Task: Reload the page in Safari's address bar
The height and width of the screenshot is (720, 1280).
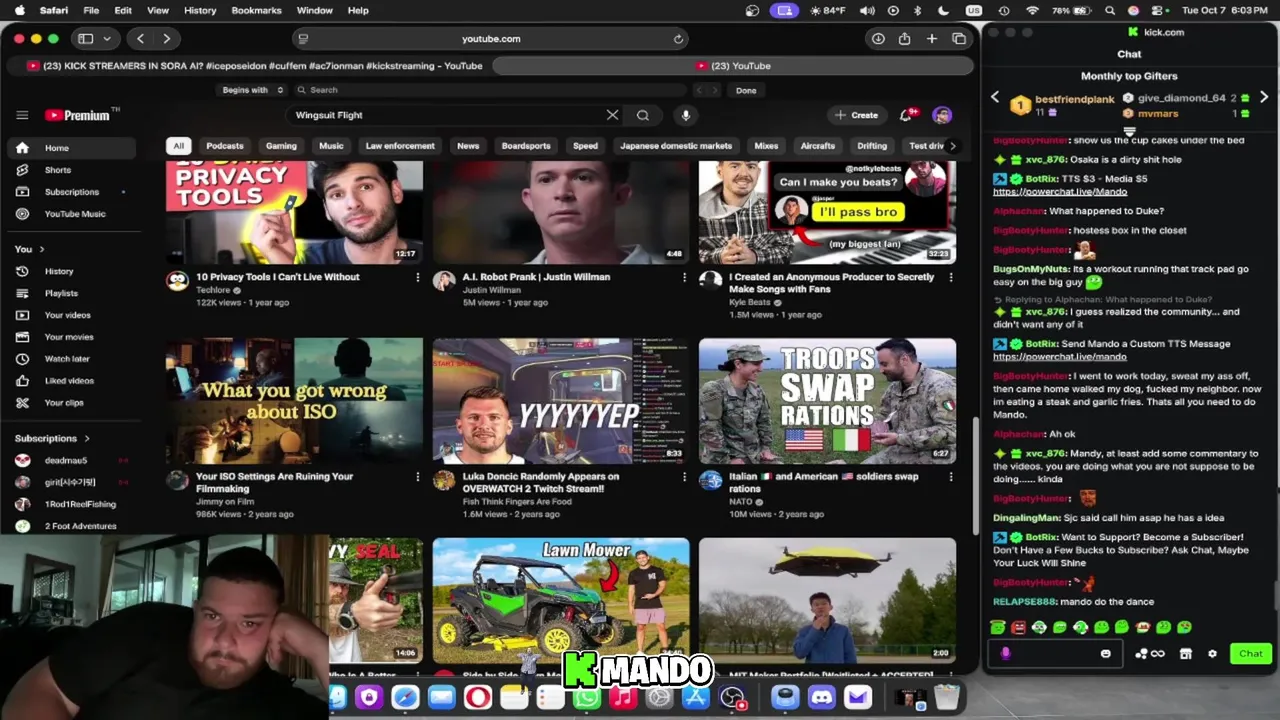Action: tap(678, 39)
